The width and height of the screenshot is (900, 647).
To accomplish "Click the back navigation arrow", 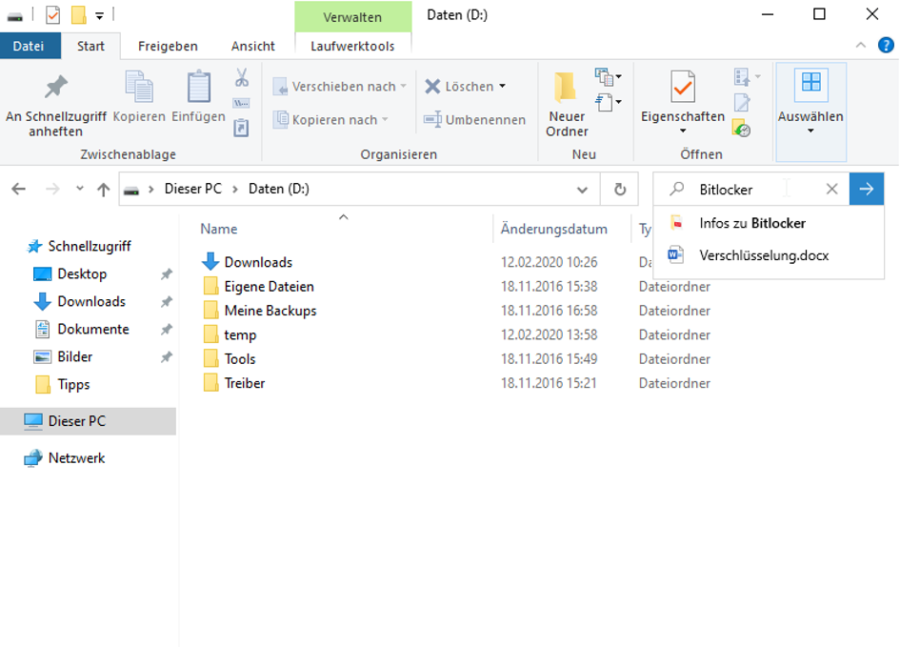I will pos(18,189).
